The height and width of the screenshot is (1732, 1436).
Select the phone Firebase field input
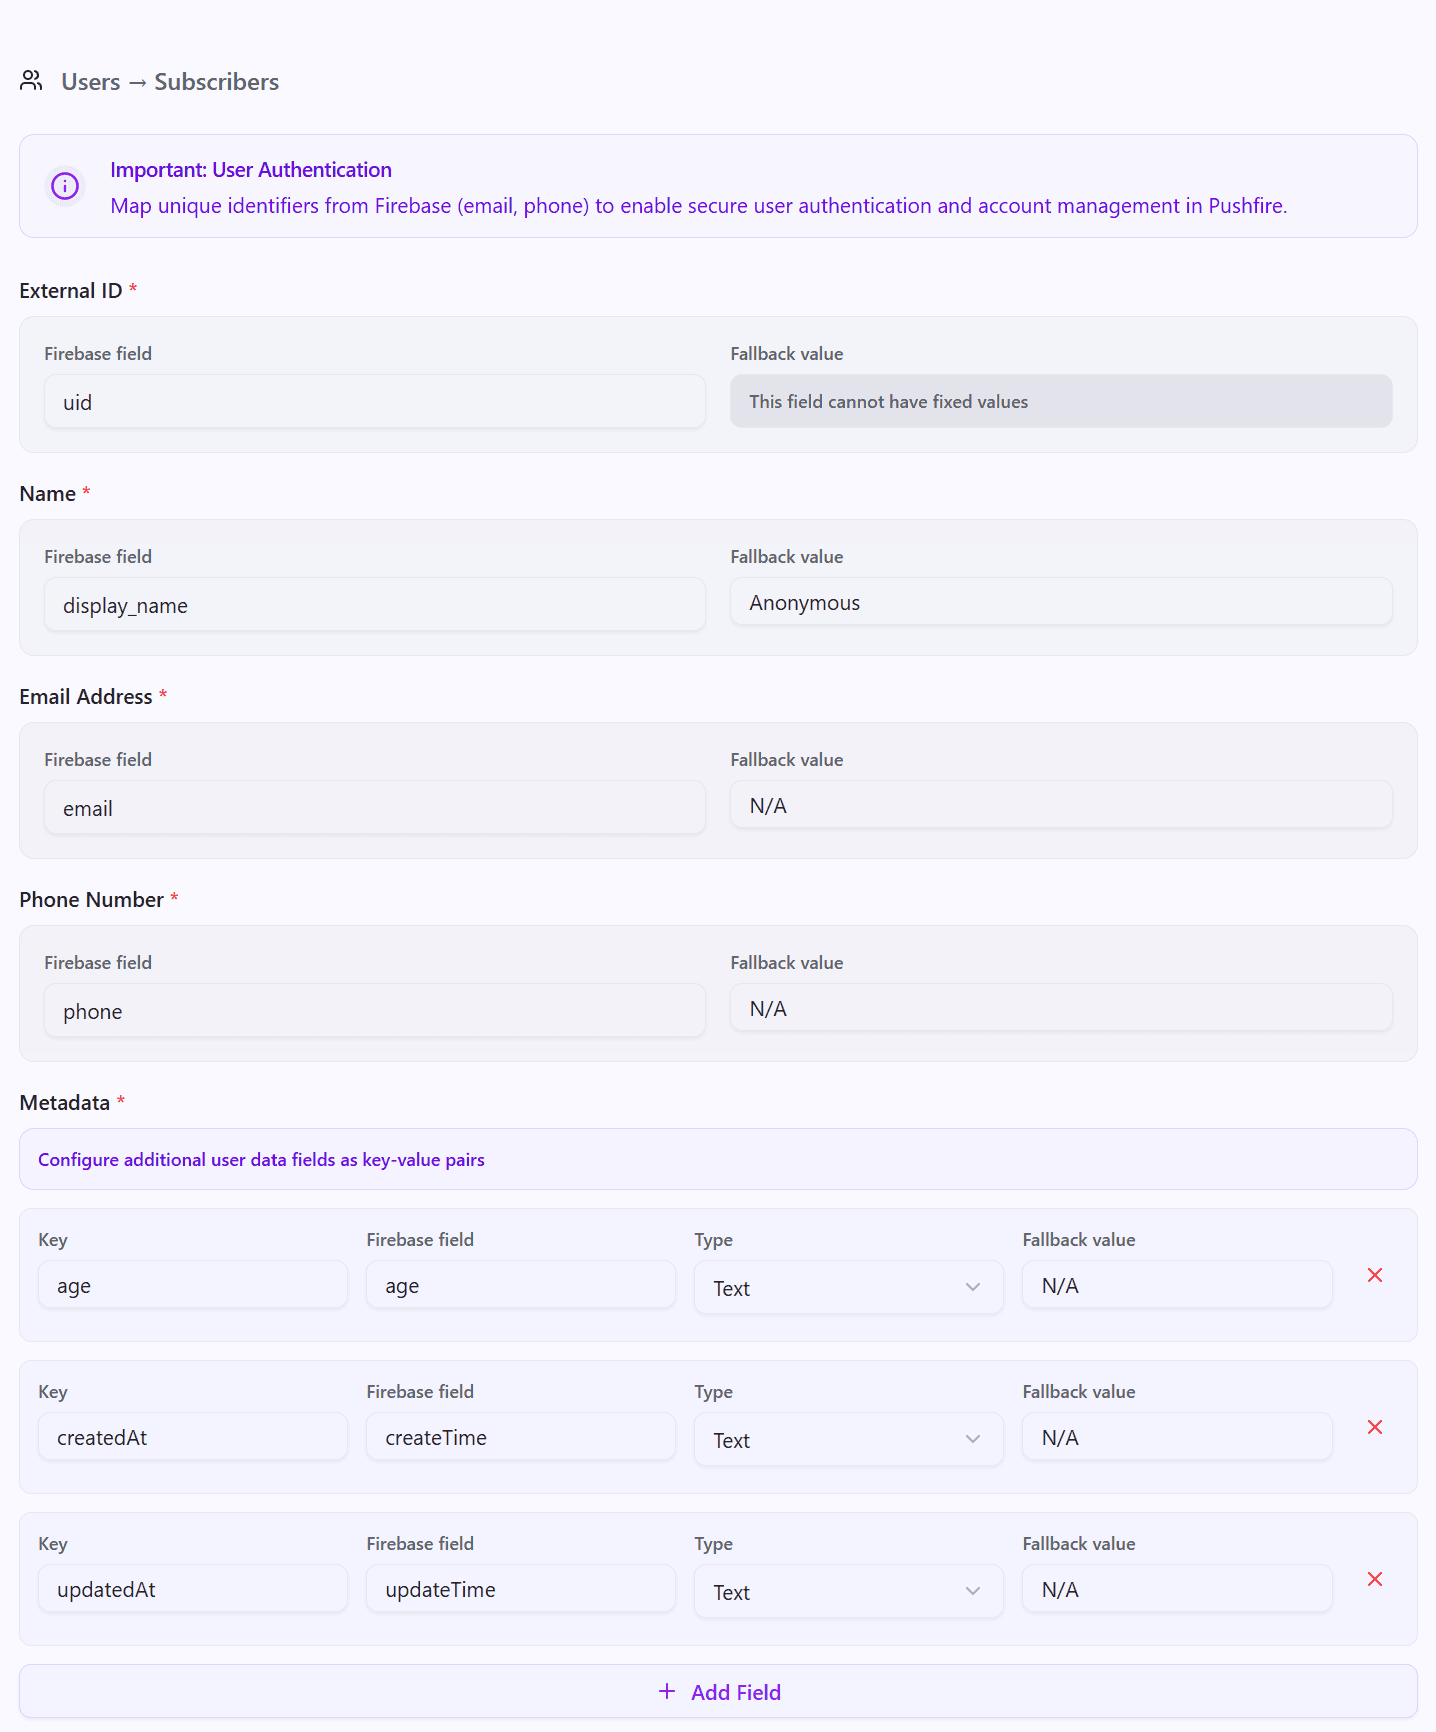pyautogui.click(x=374, y=1011)
